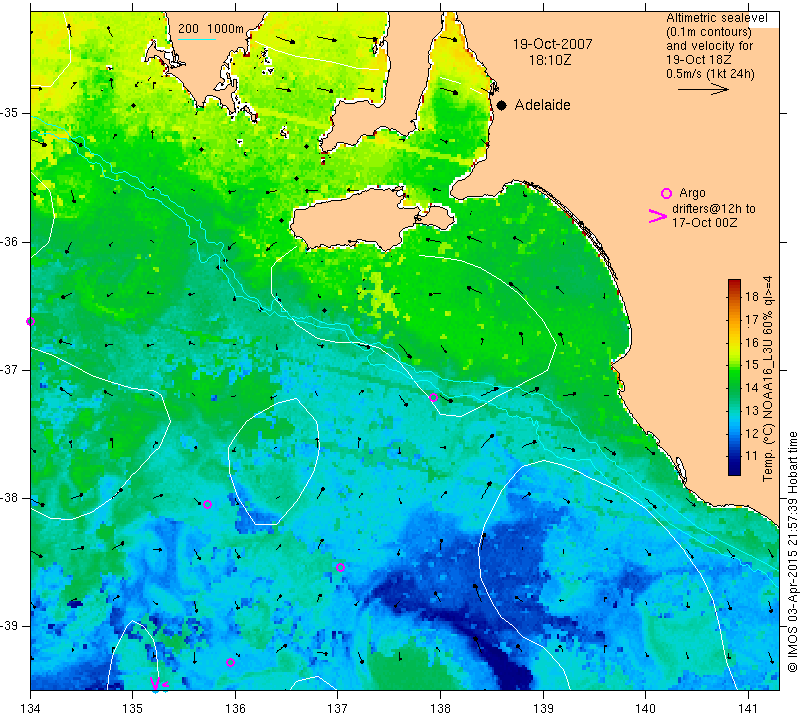
Task: Click the magenta drifter arrow in the legend
Action: pos(658,216)
